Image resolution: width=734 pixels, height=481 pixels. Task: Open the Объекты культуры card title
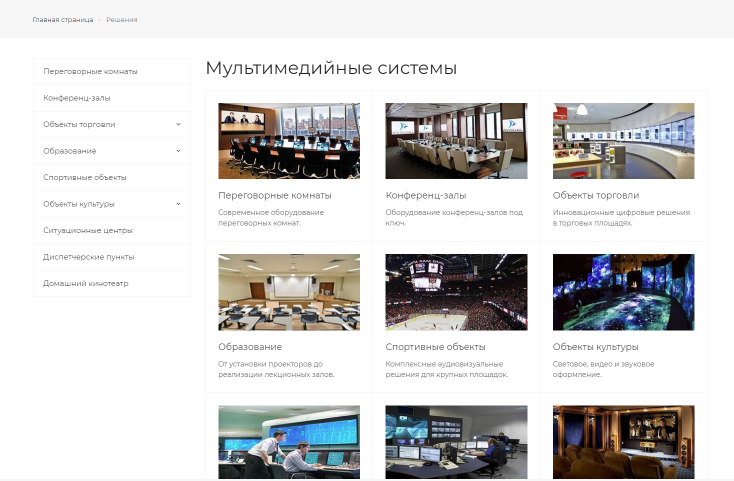tap(595, 347)
